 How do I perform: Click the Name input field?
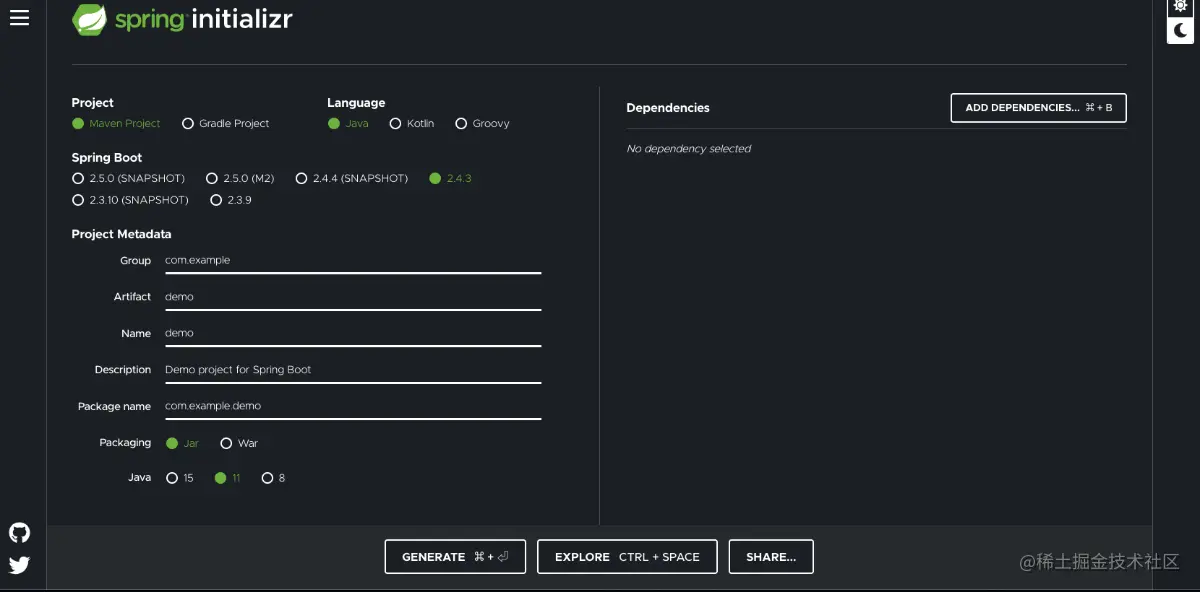(352, 333)
